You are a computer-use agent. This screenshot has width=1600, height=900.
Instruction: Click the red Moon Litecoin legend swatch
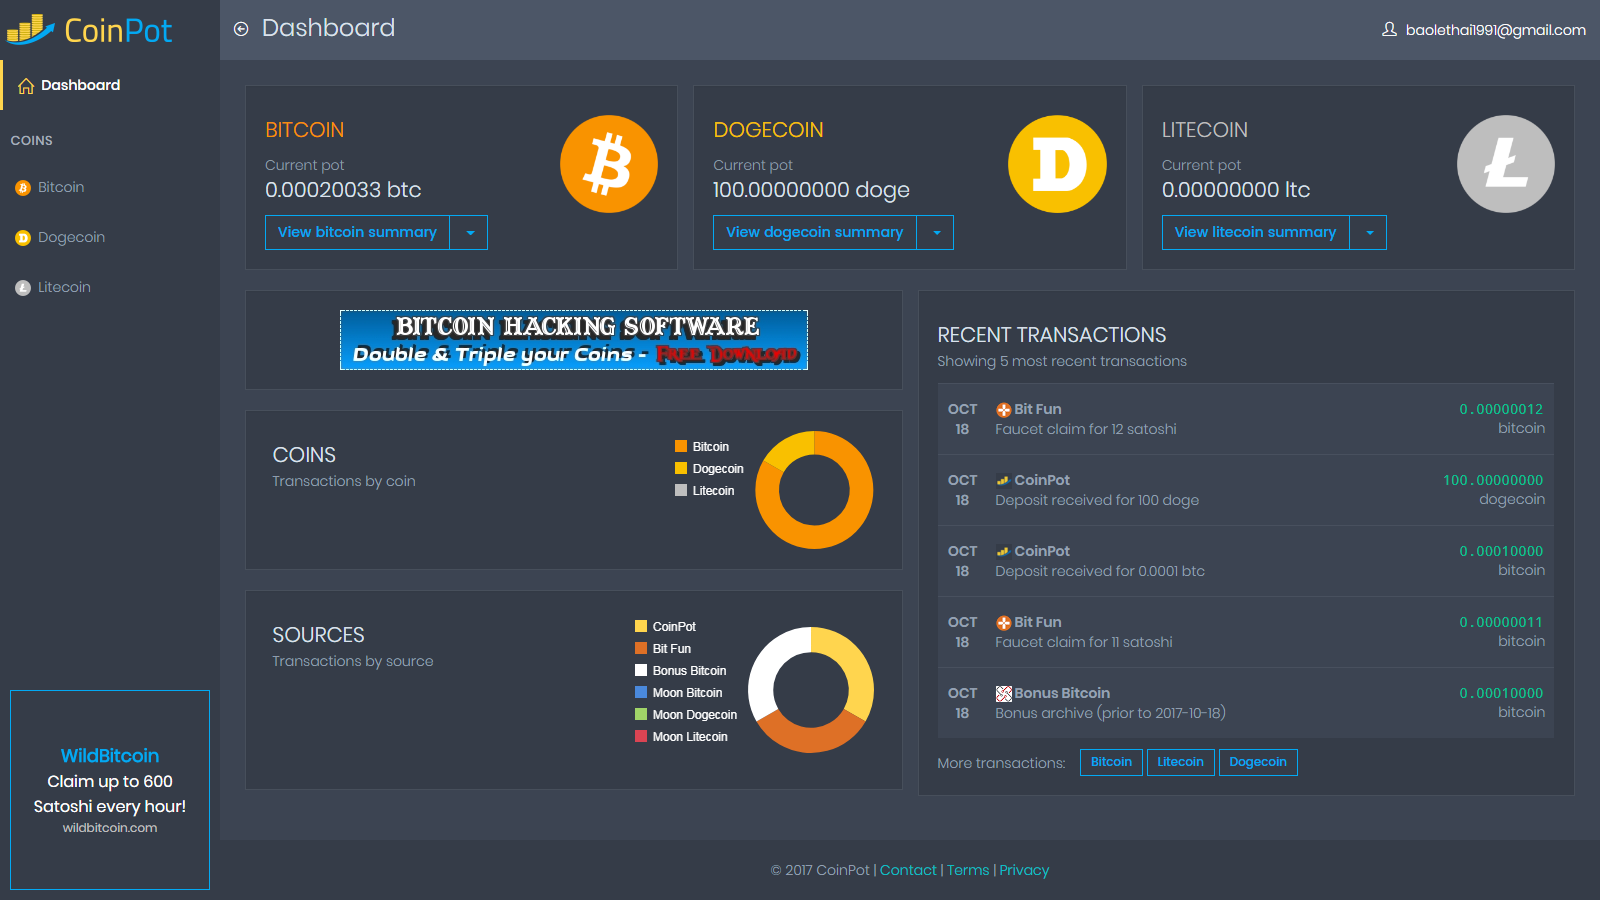tap(641, 737)
